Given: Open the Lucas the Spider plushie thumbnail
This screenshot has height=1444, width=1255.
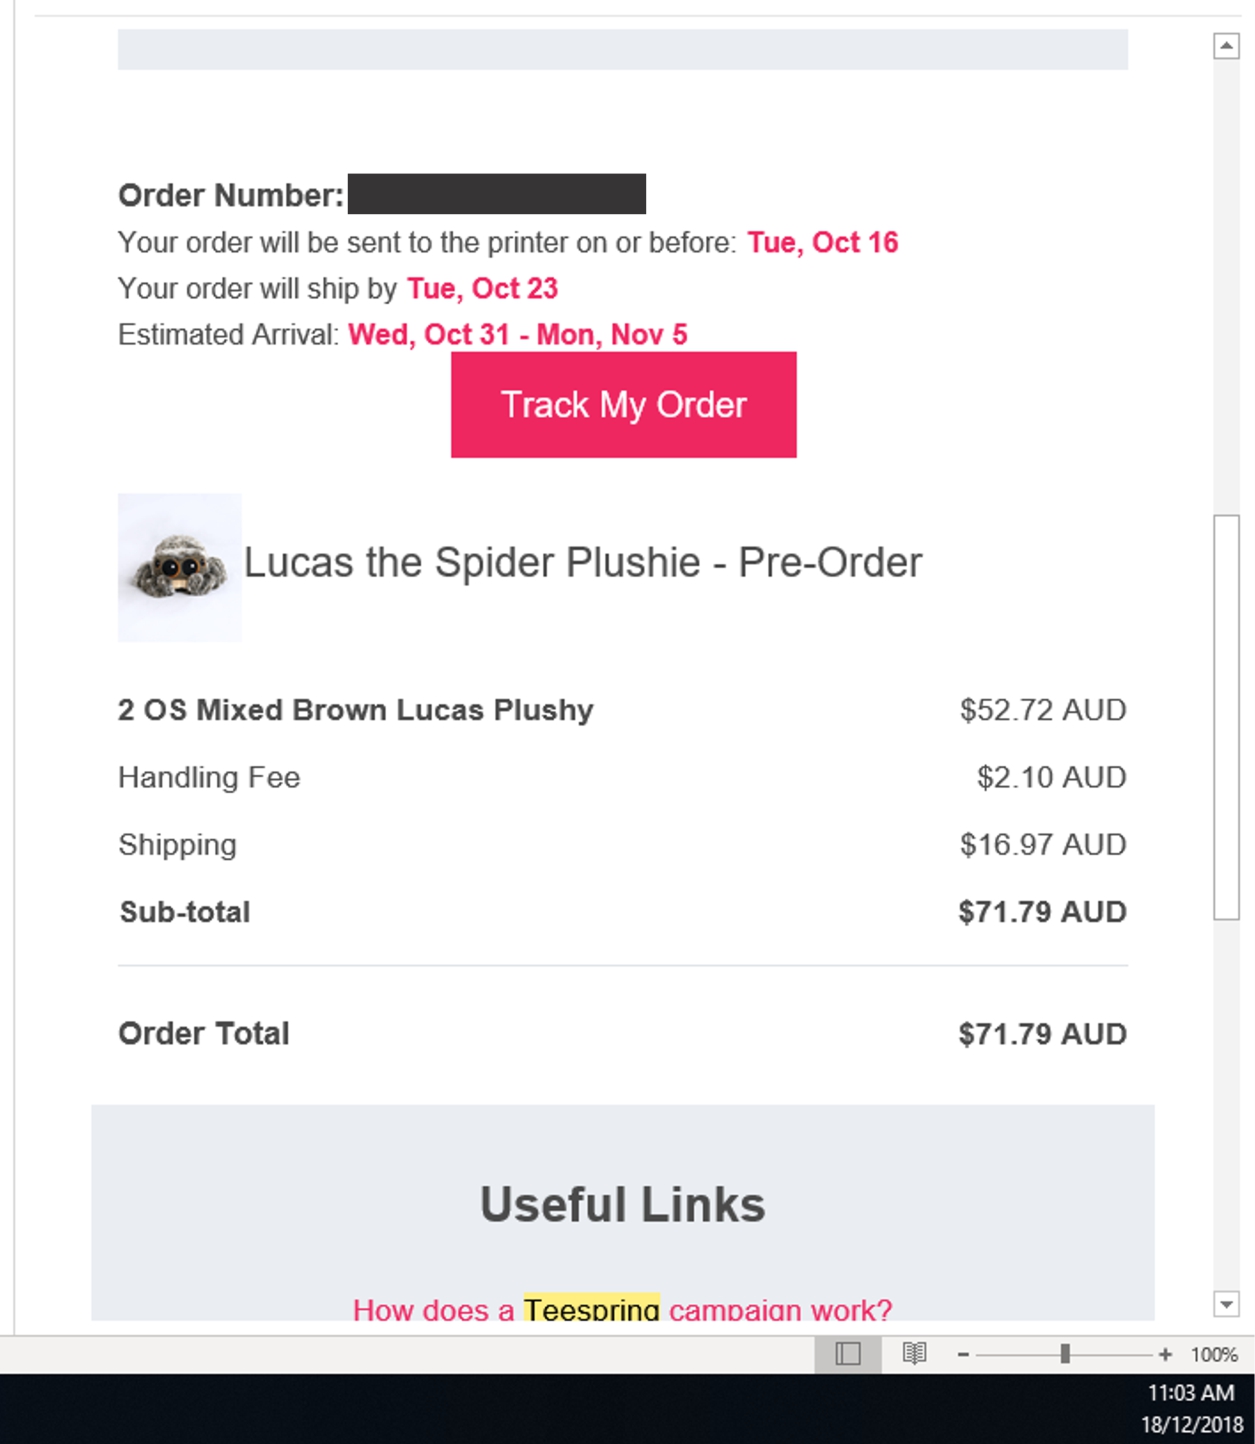Looking at the screenshot, I should [179, 567].
